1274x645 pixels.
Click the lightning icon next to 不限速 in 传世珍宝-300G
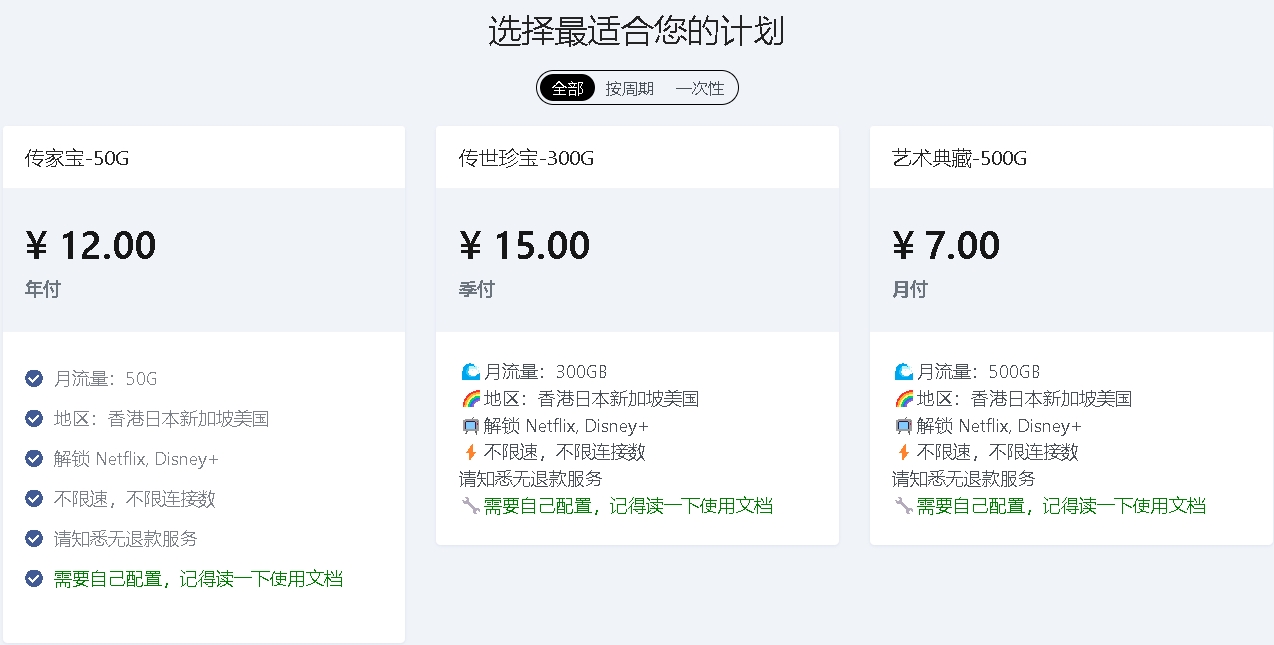coord(470,452)
